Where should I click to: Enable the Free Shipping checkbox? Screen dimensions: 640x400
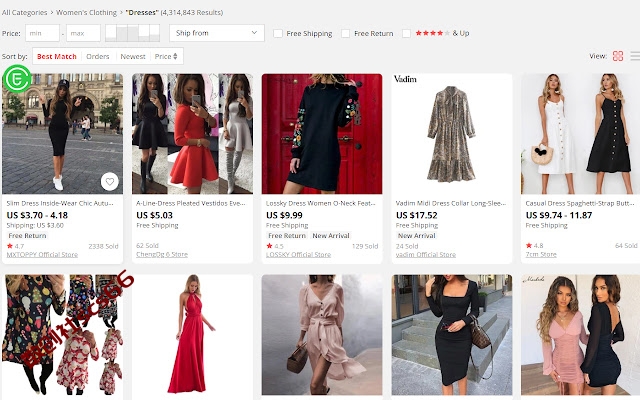(278, 33)
